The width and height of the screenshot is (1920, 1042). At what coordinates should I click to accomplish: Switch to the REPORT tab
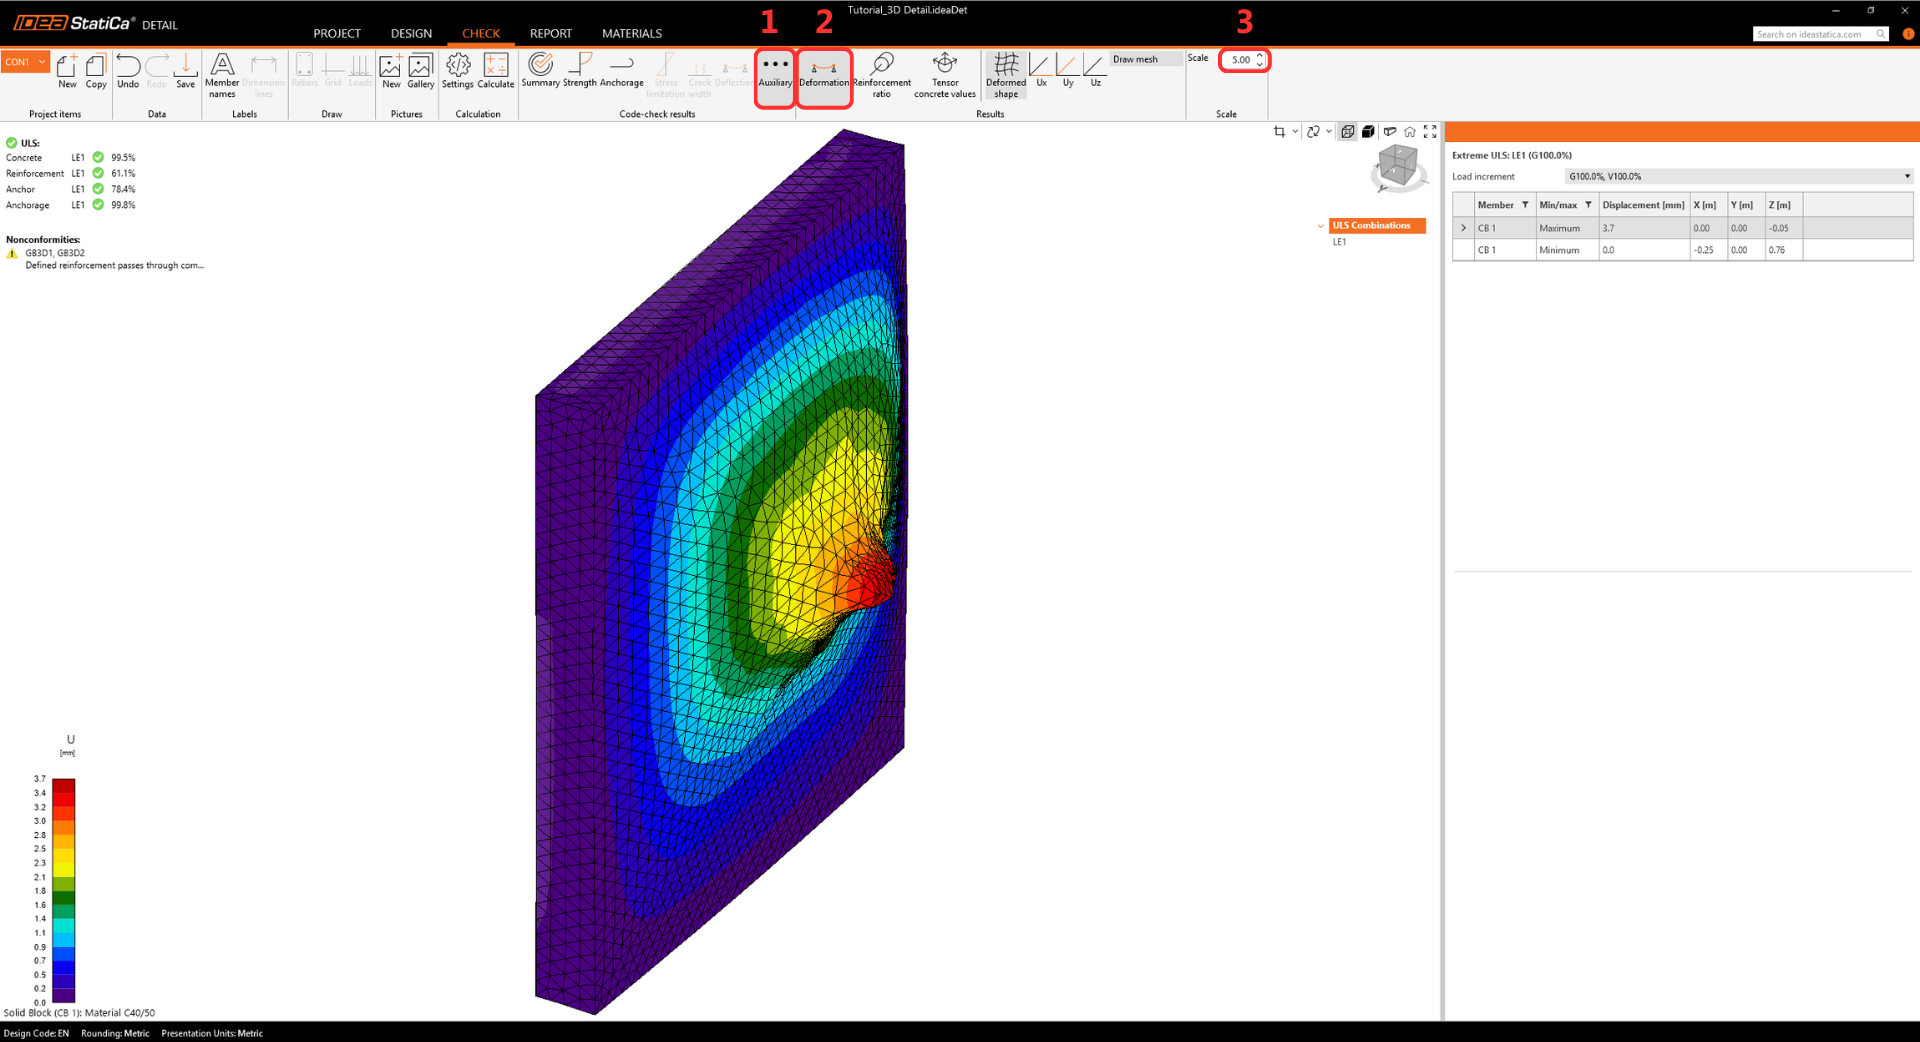(x=550, y=33)
